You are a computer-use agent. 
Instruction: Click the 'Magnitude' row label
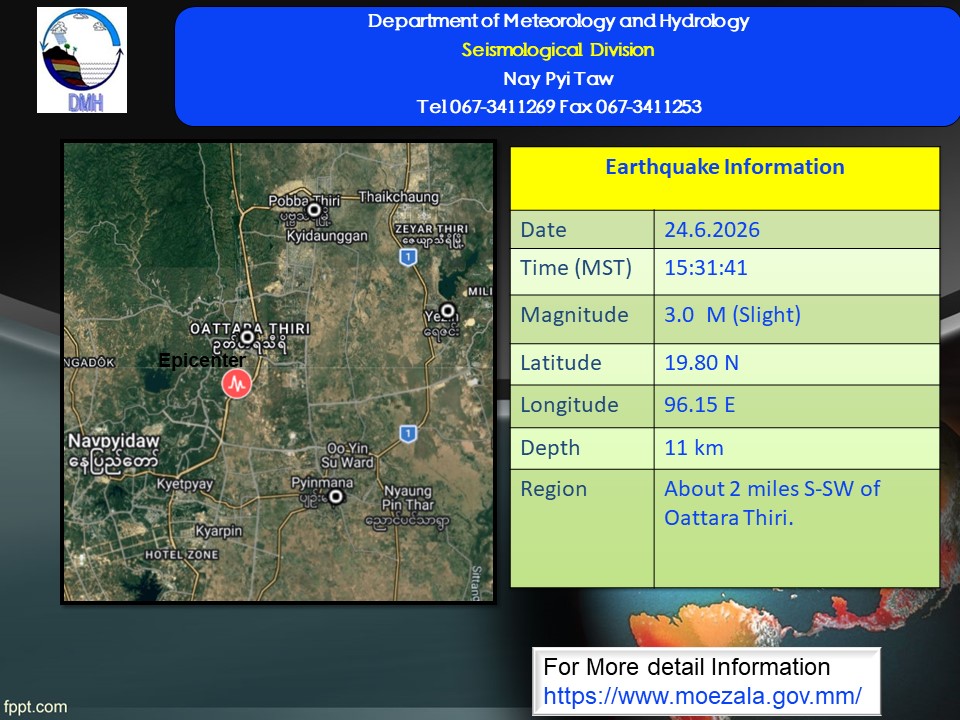(574, 315)
